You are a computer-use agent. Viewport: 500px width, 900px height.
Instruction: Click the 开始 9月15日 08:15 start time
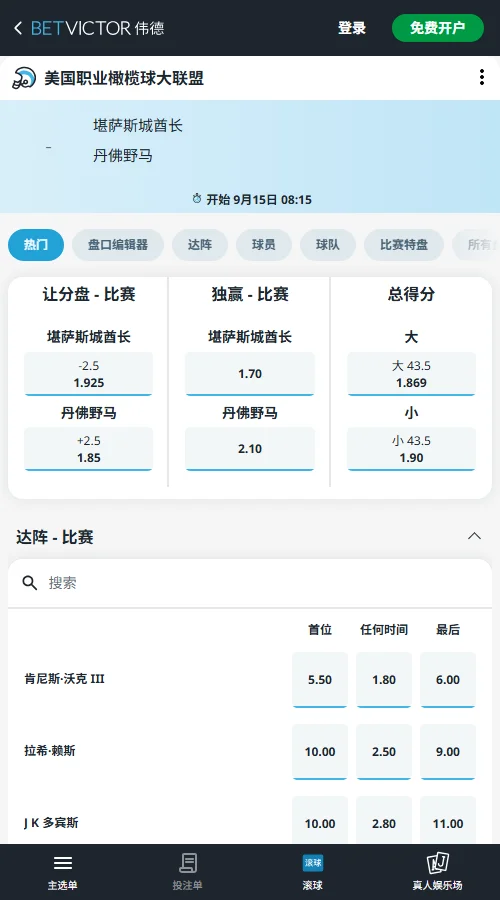(x=259, y=200)
